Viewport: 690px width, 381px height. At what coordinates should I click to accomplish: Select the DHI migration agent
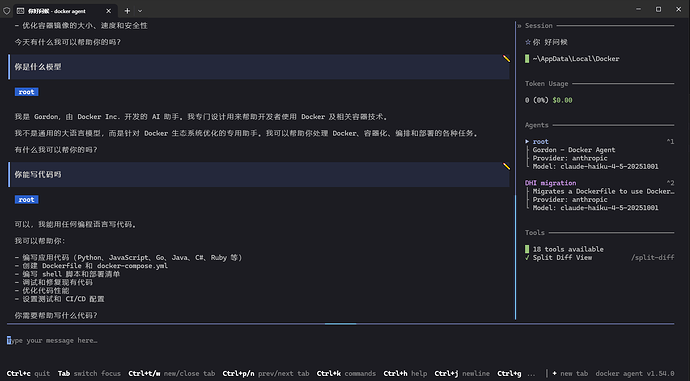(550, 183)
